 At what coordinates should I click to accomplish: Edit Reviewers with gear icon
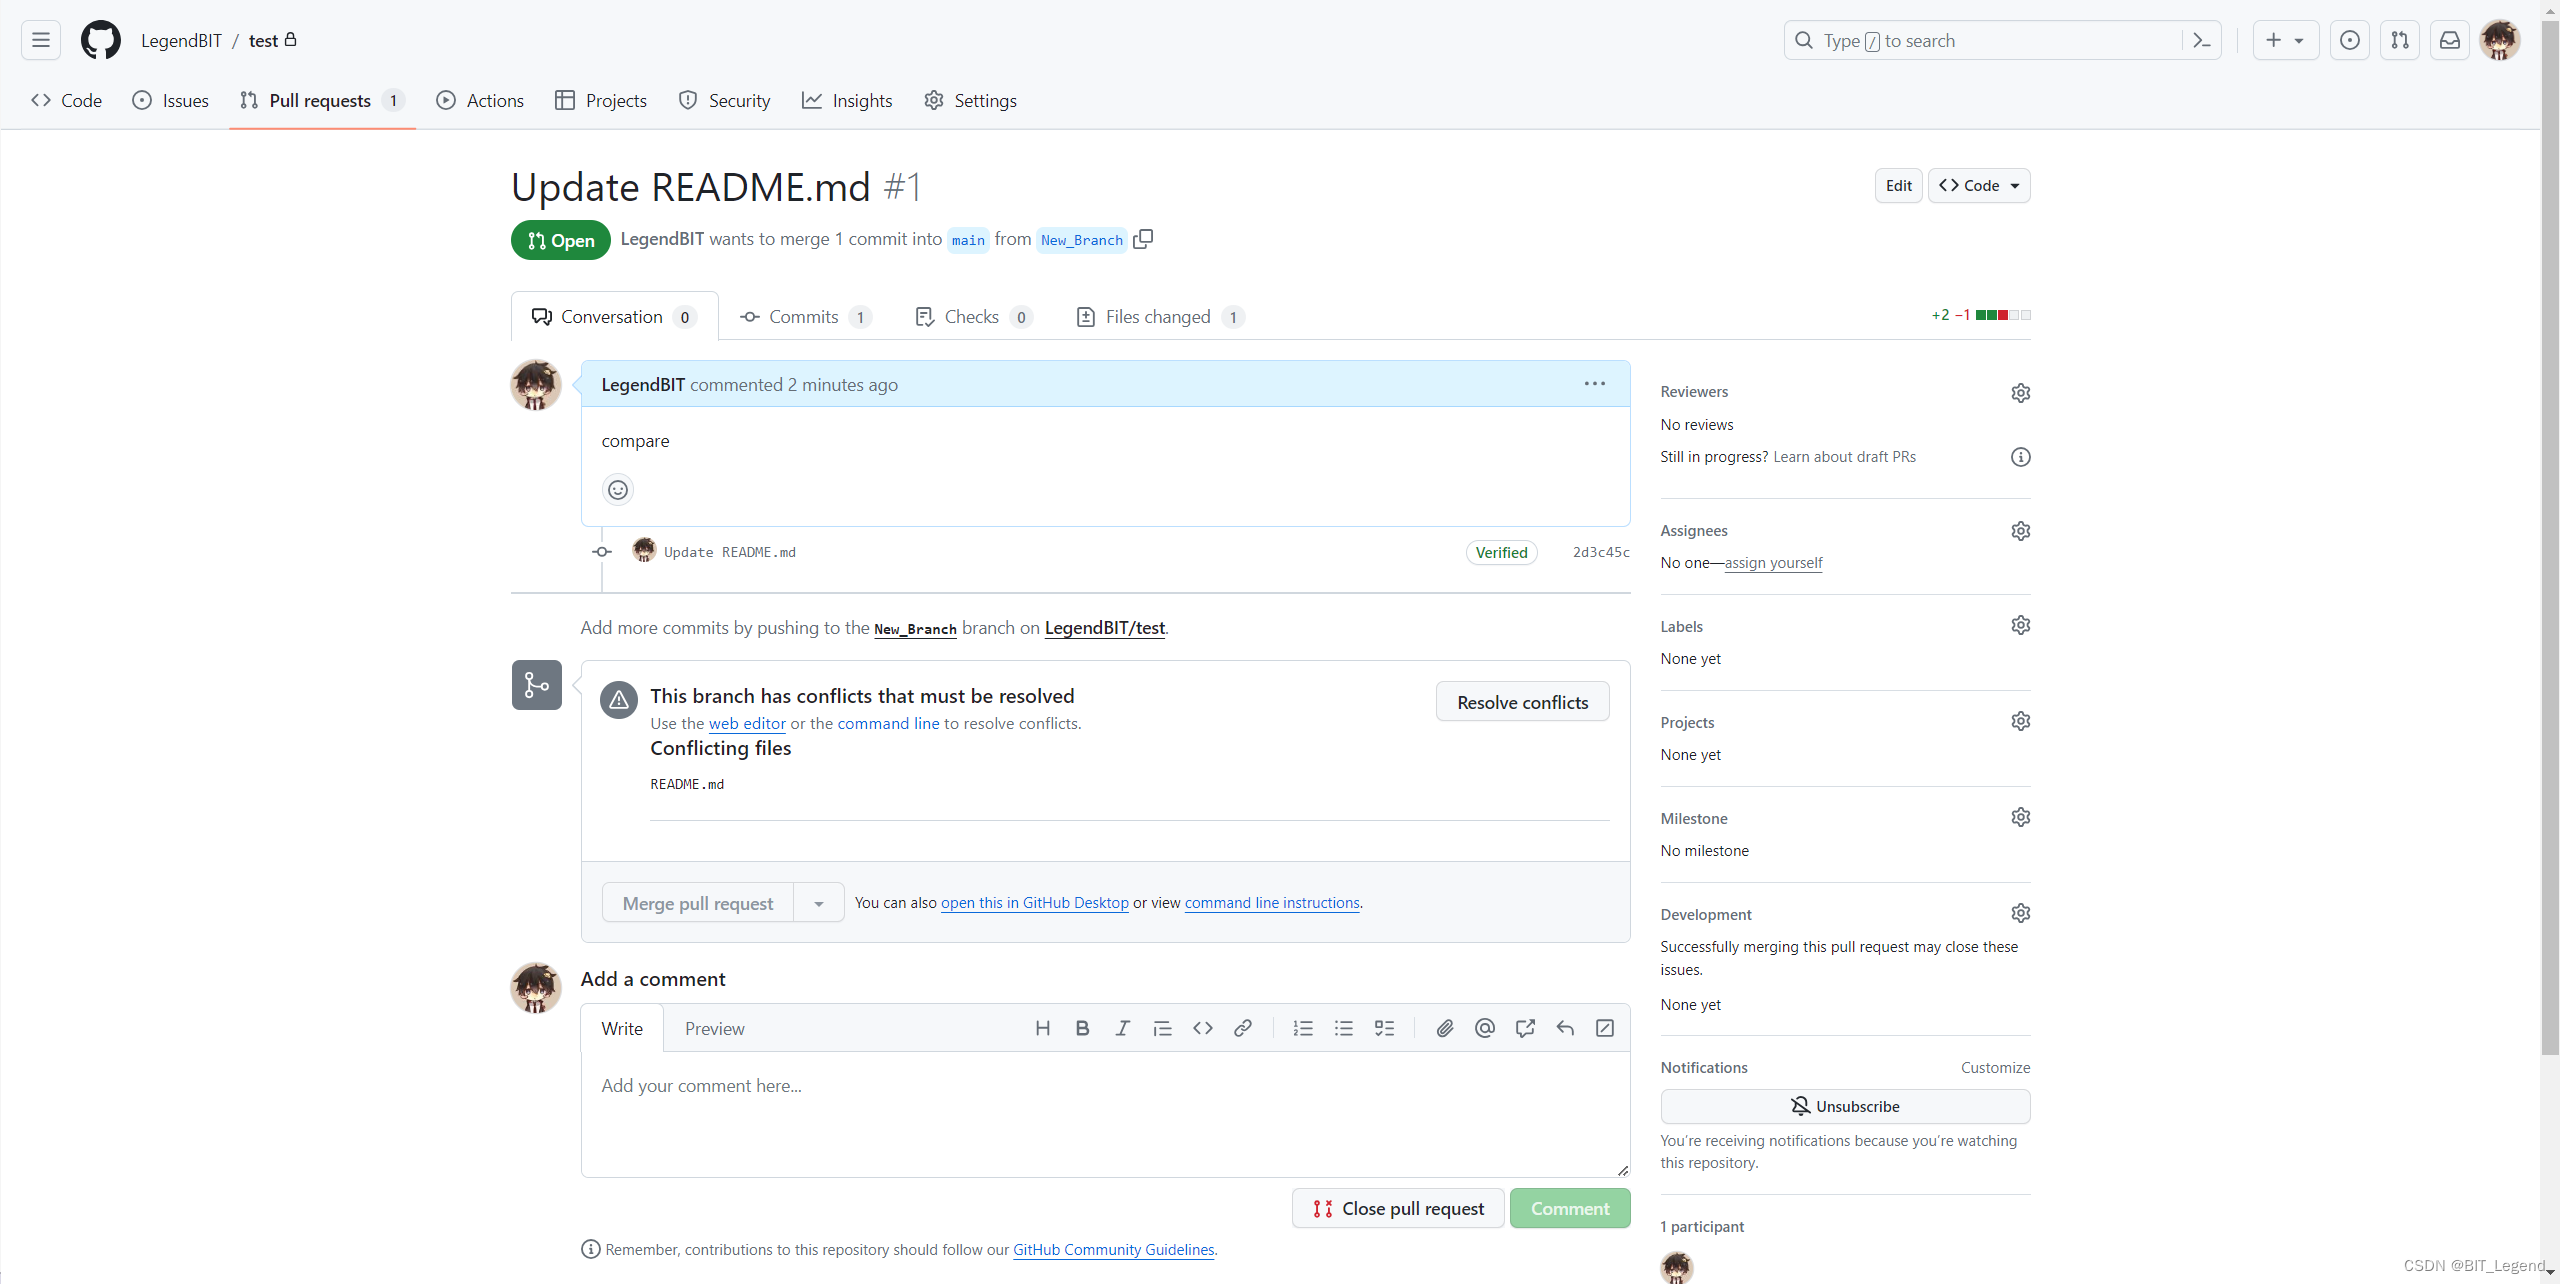tap(2021, 393)
